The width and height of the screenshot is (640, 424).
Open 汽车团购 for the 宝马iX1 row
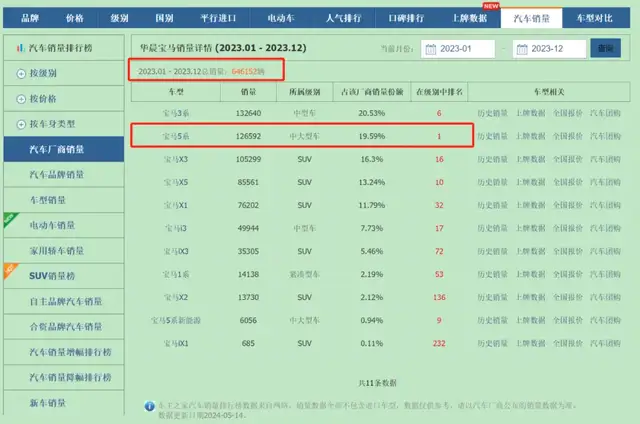click(605, 343)
